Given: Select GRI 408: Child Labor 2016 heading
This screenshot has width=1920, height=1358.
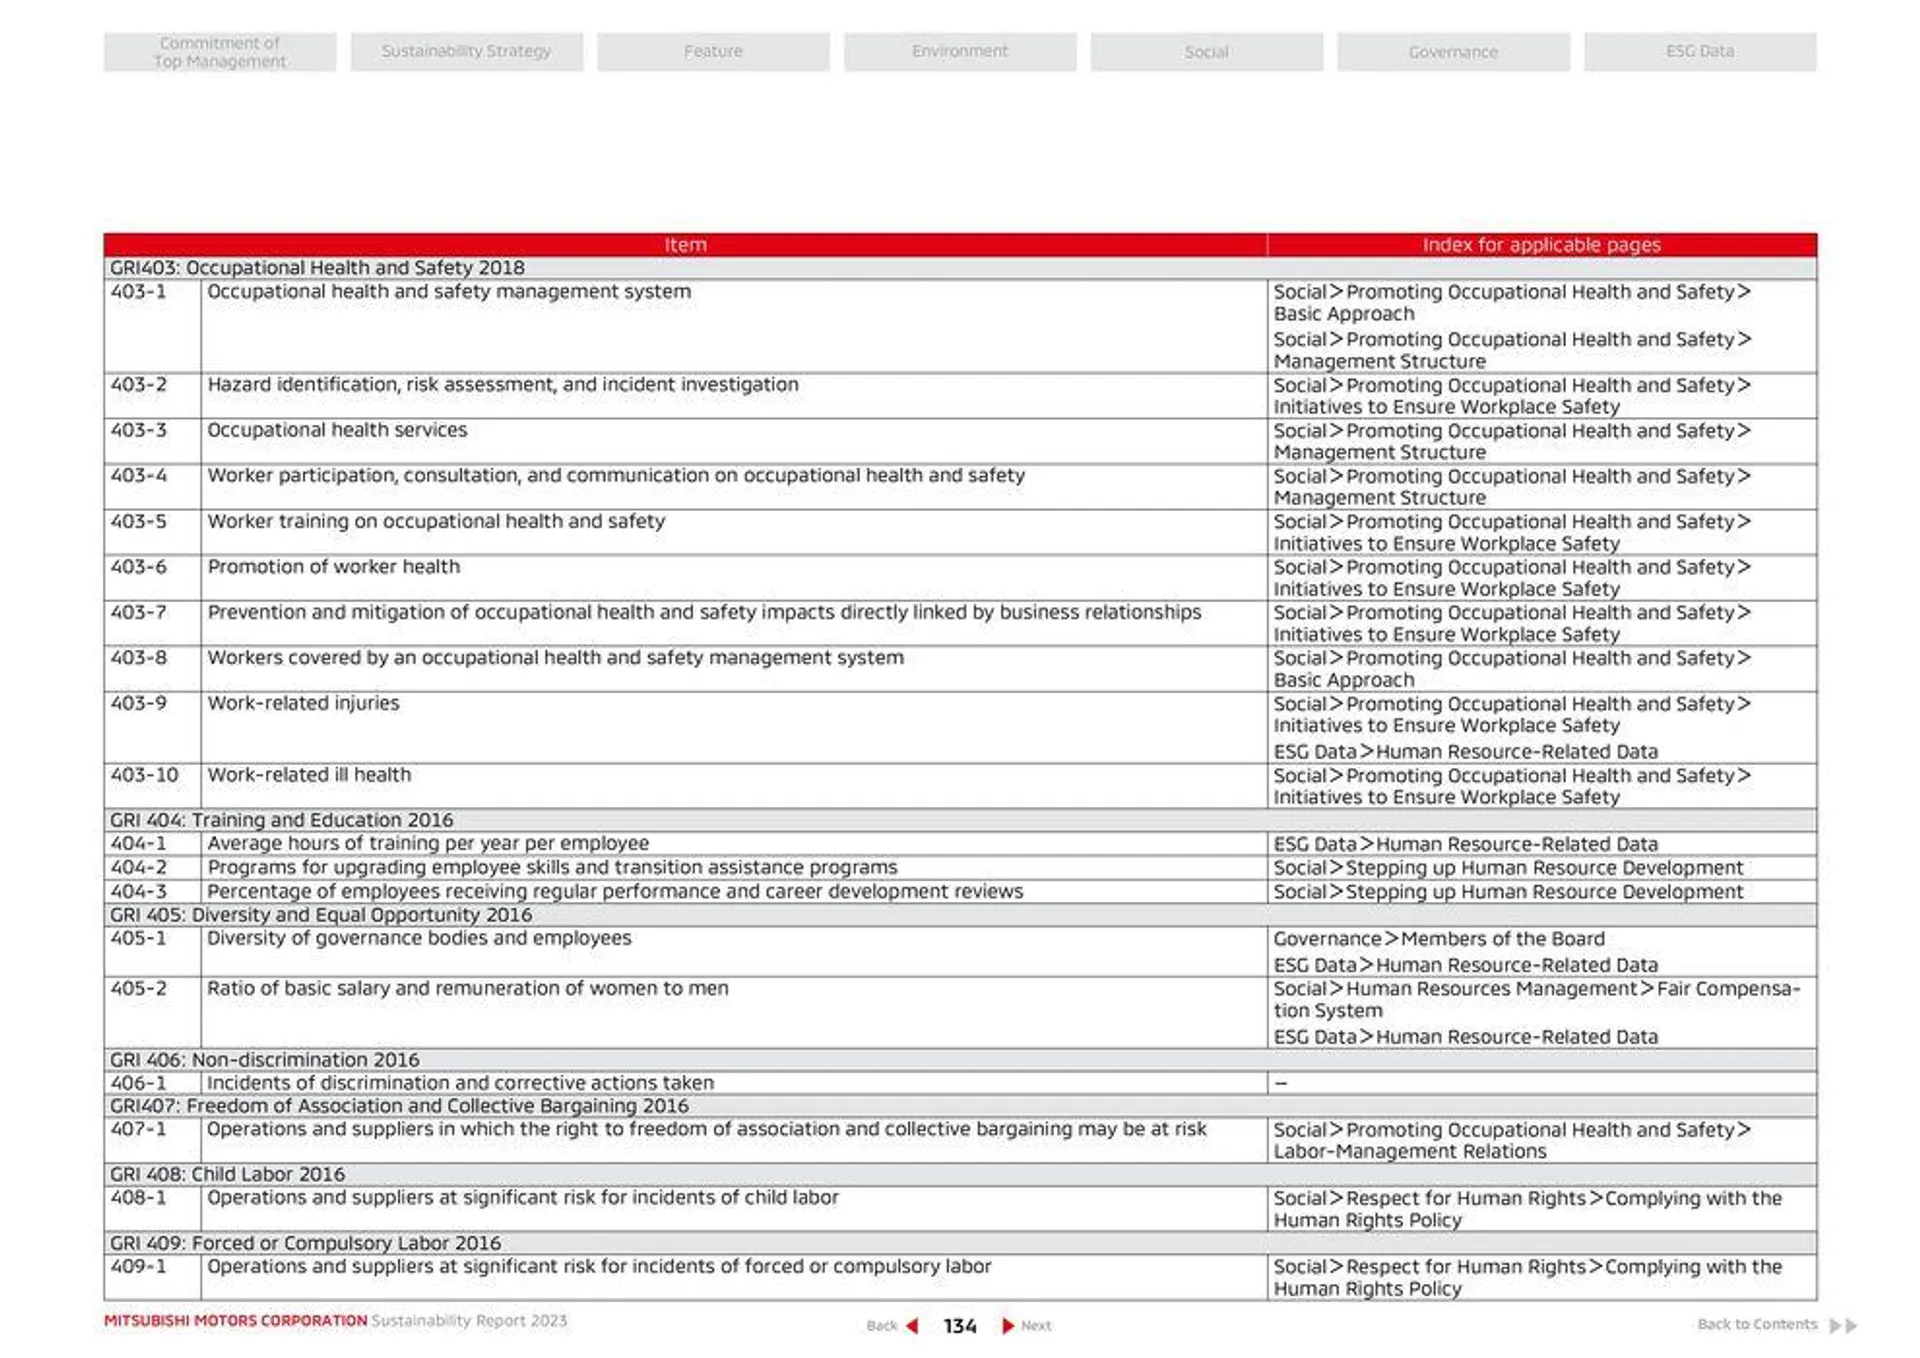Looking at the screenshot, I should pyautogui.click(x=227, y=1174).
